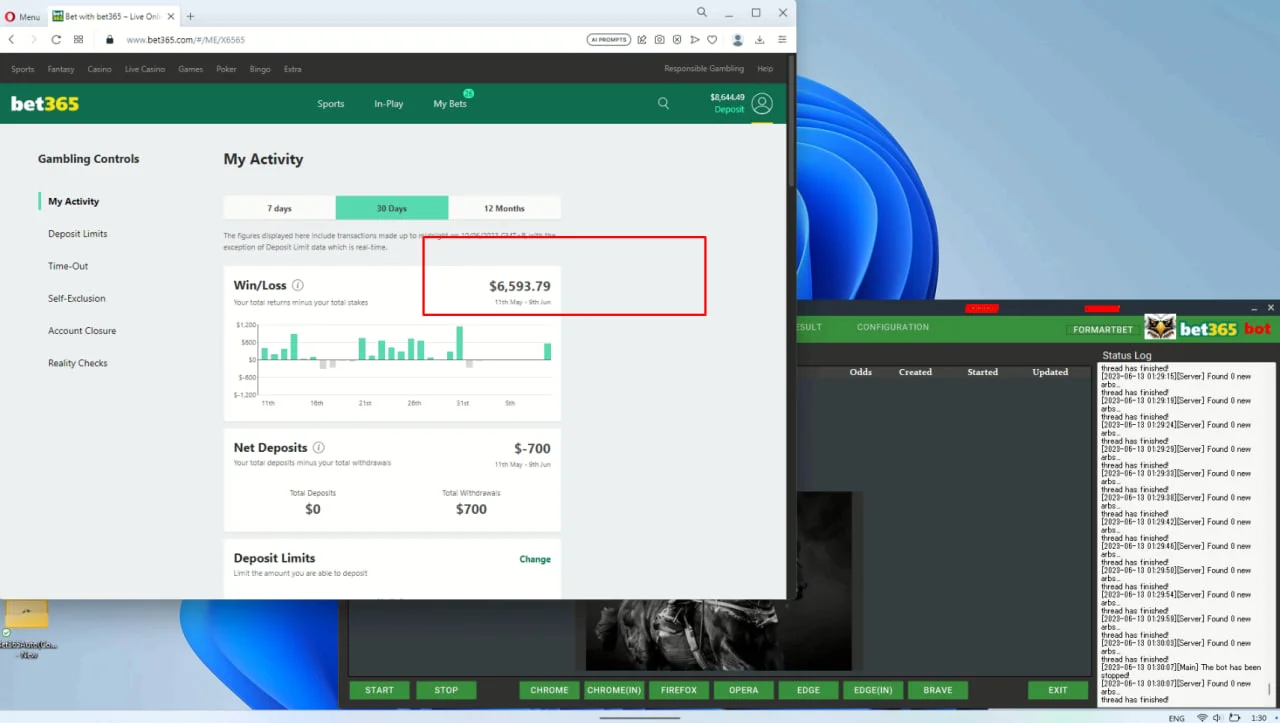Switch to 12 Months tab

(504, 208)
